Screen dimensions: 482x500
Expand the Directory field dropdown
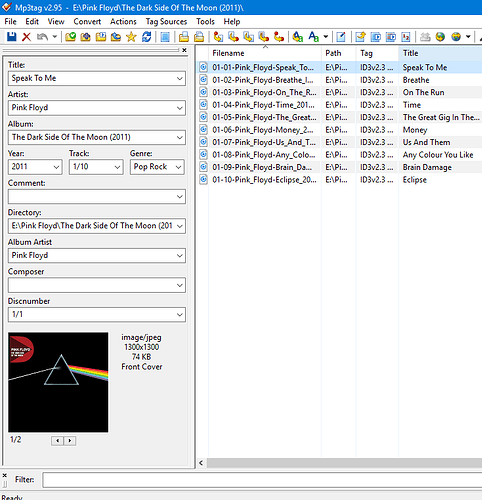[x=180, y=226]
